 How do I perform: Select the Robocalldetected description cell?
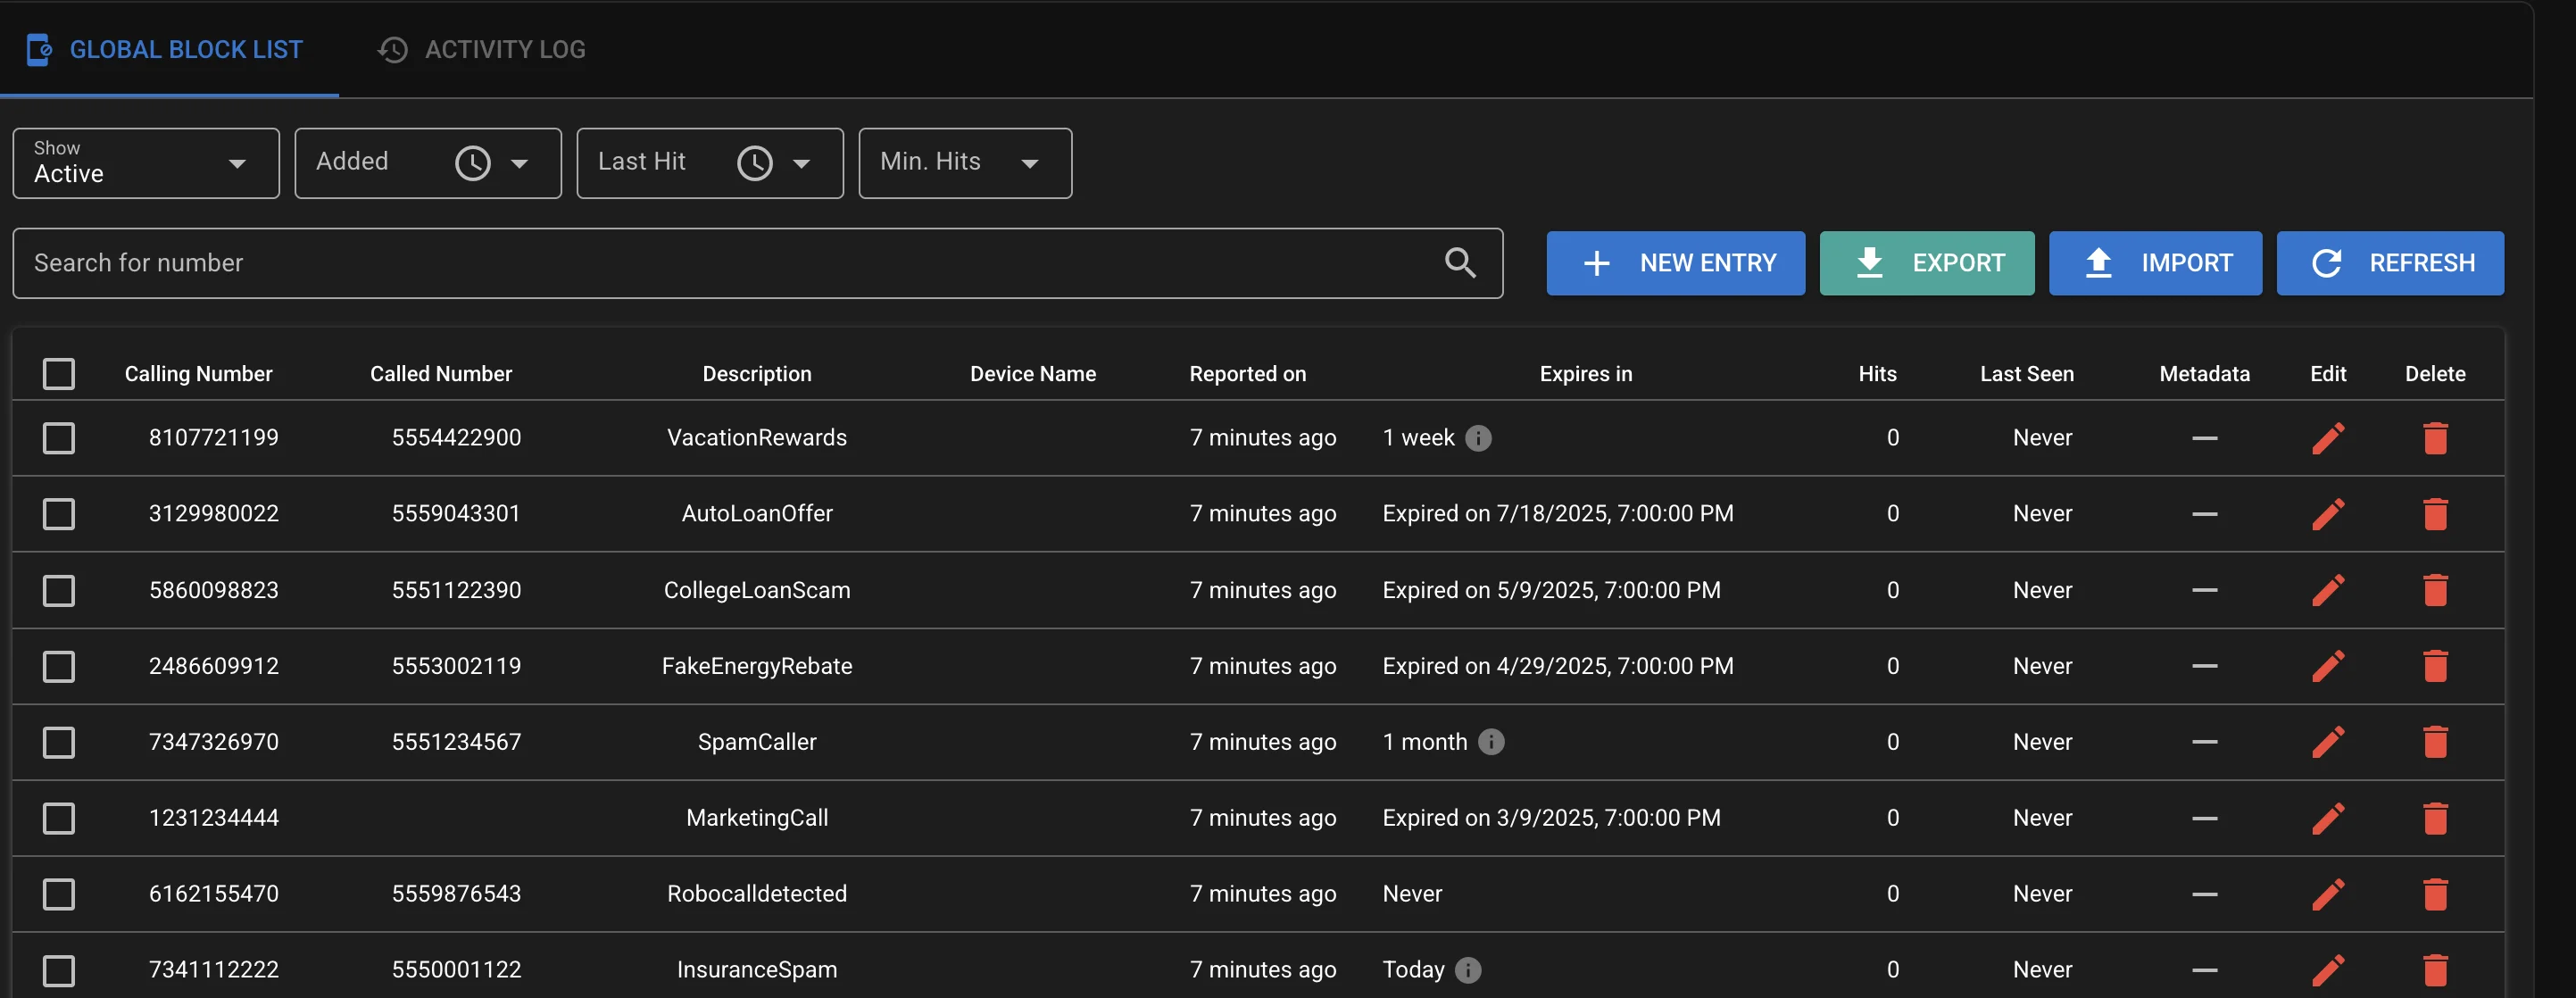coord(757,894)
